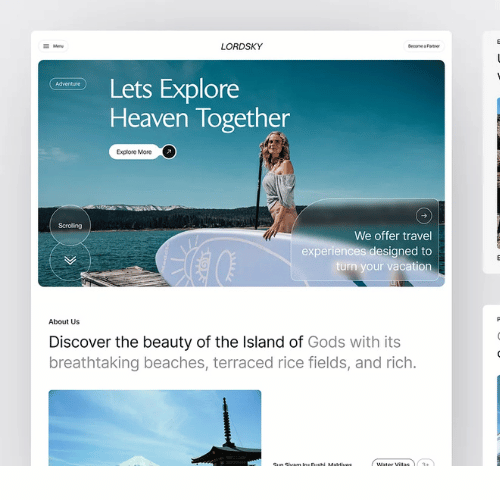
Task: Click the Discover the beauty headline text
Action: tap(233, 352)
